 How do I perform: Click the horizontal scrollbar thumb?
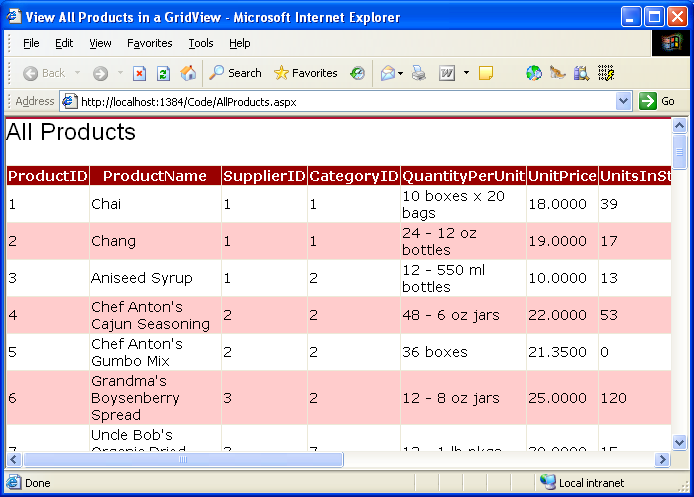pos(183,459)
